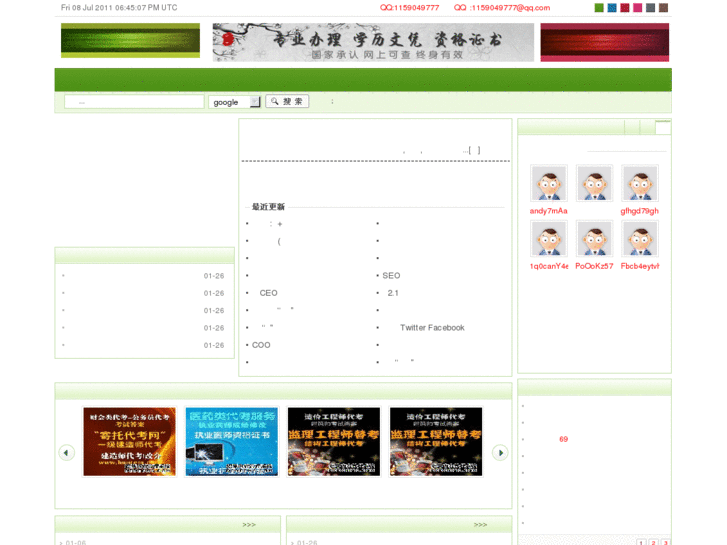This screenshot has width=727, height=545.
Task: Select the brown theme color swatch
Action: [664, 7]
